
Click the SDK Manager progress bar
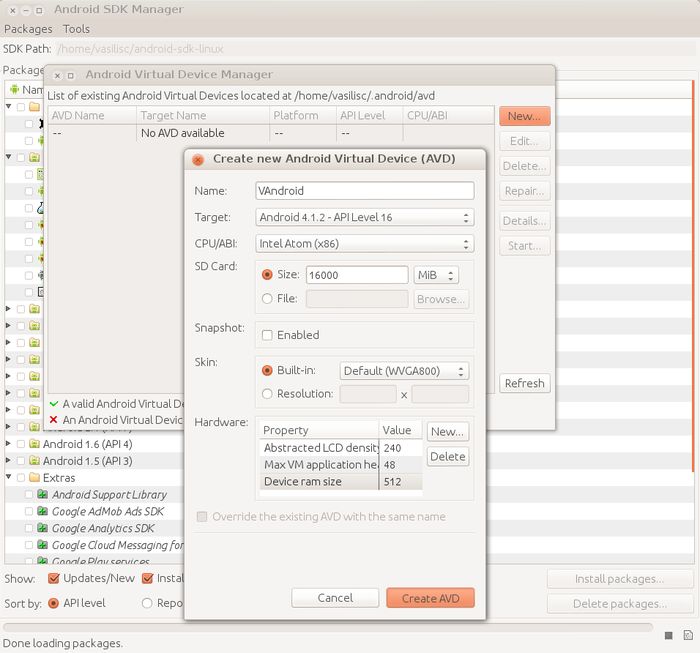pos(328,627)
